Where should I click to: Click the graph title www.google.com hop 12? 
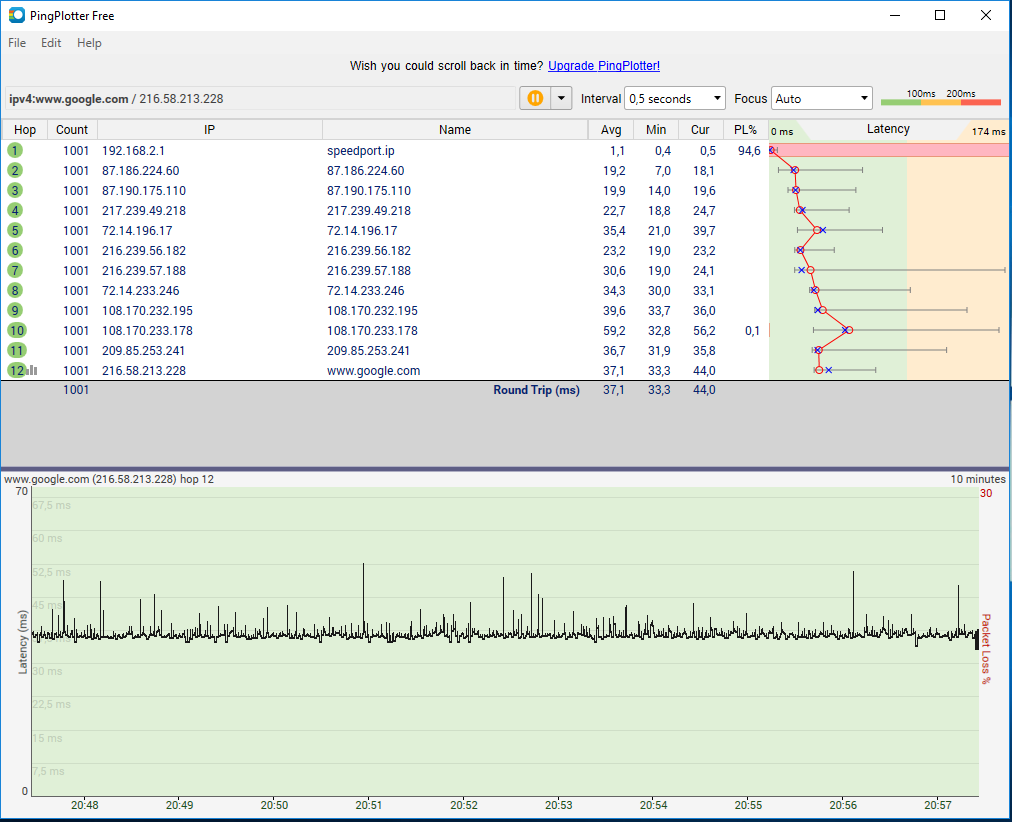coord(109,479)
